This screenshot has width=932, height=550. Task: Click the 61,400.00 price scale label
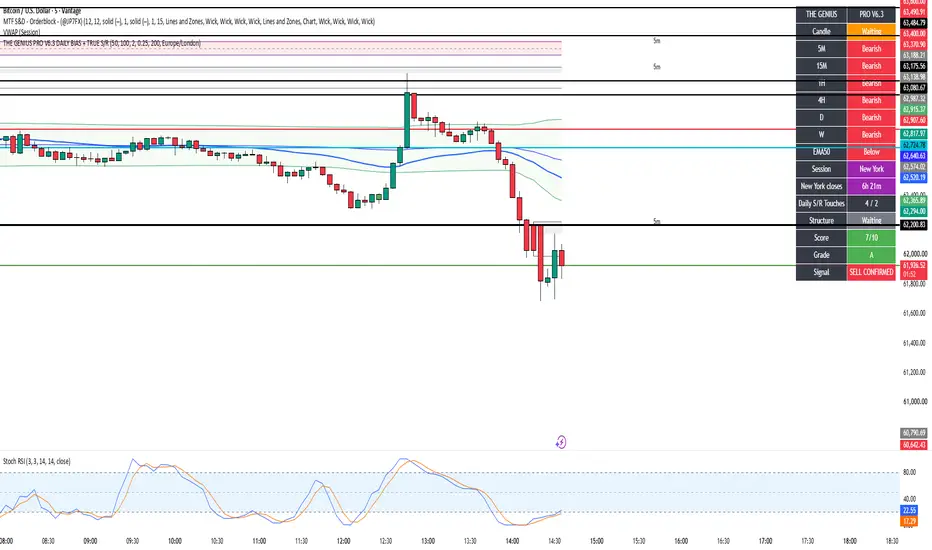(915, 343)
